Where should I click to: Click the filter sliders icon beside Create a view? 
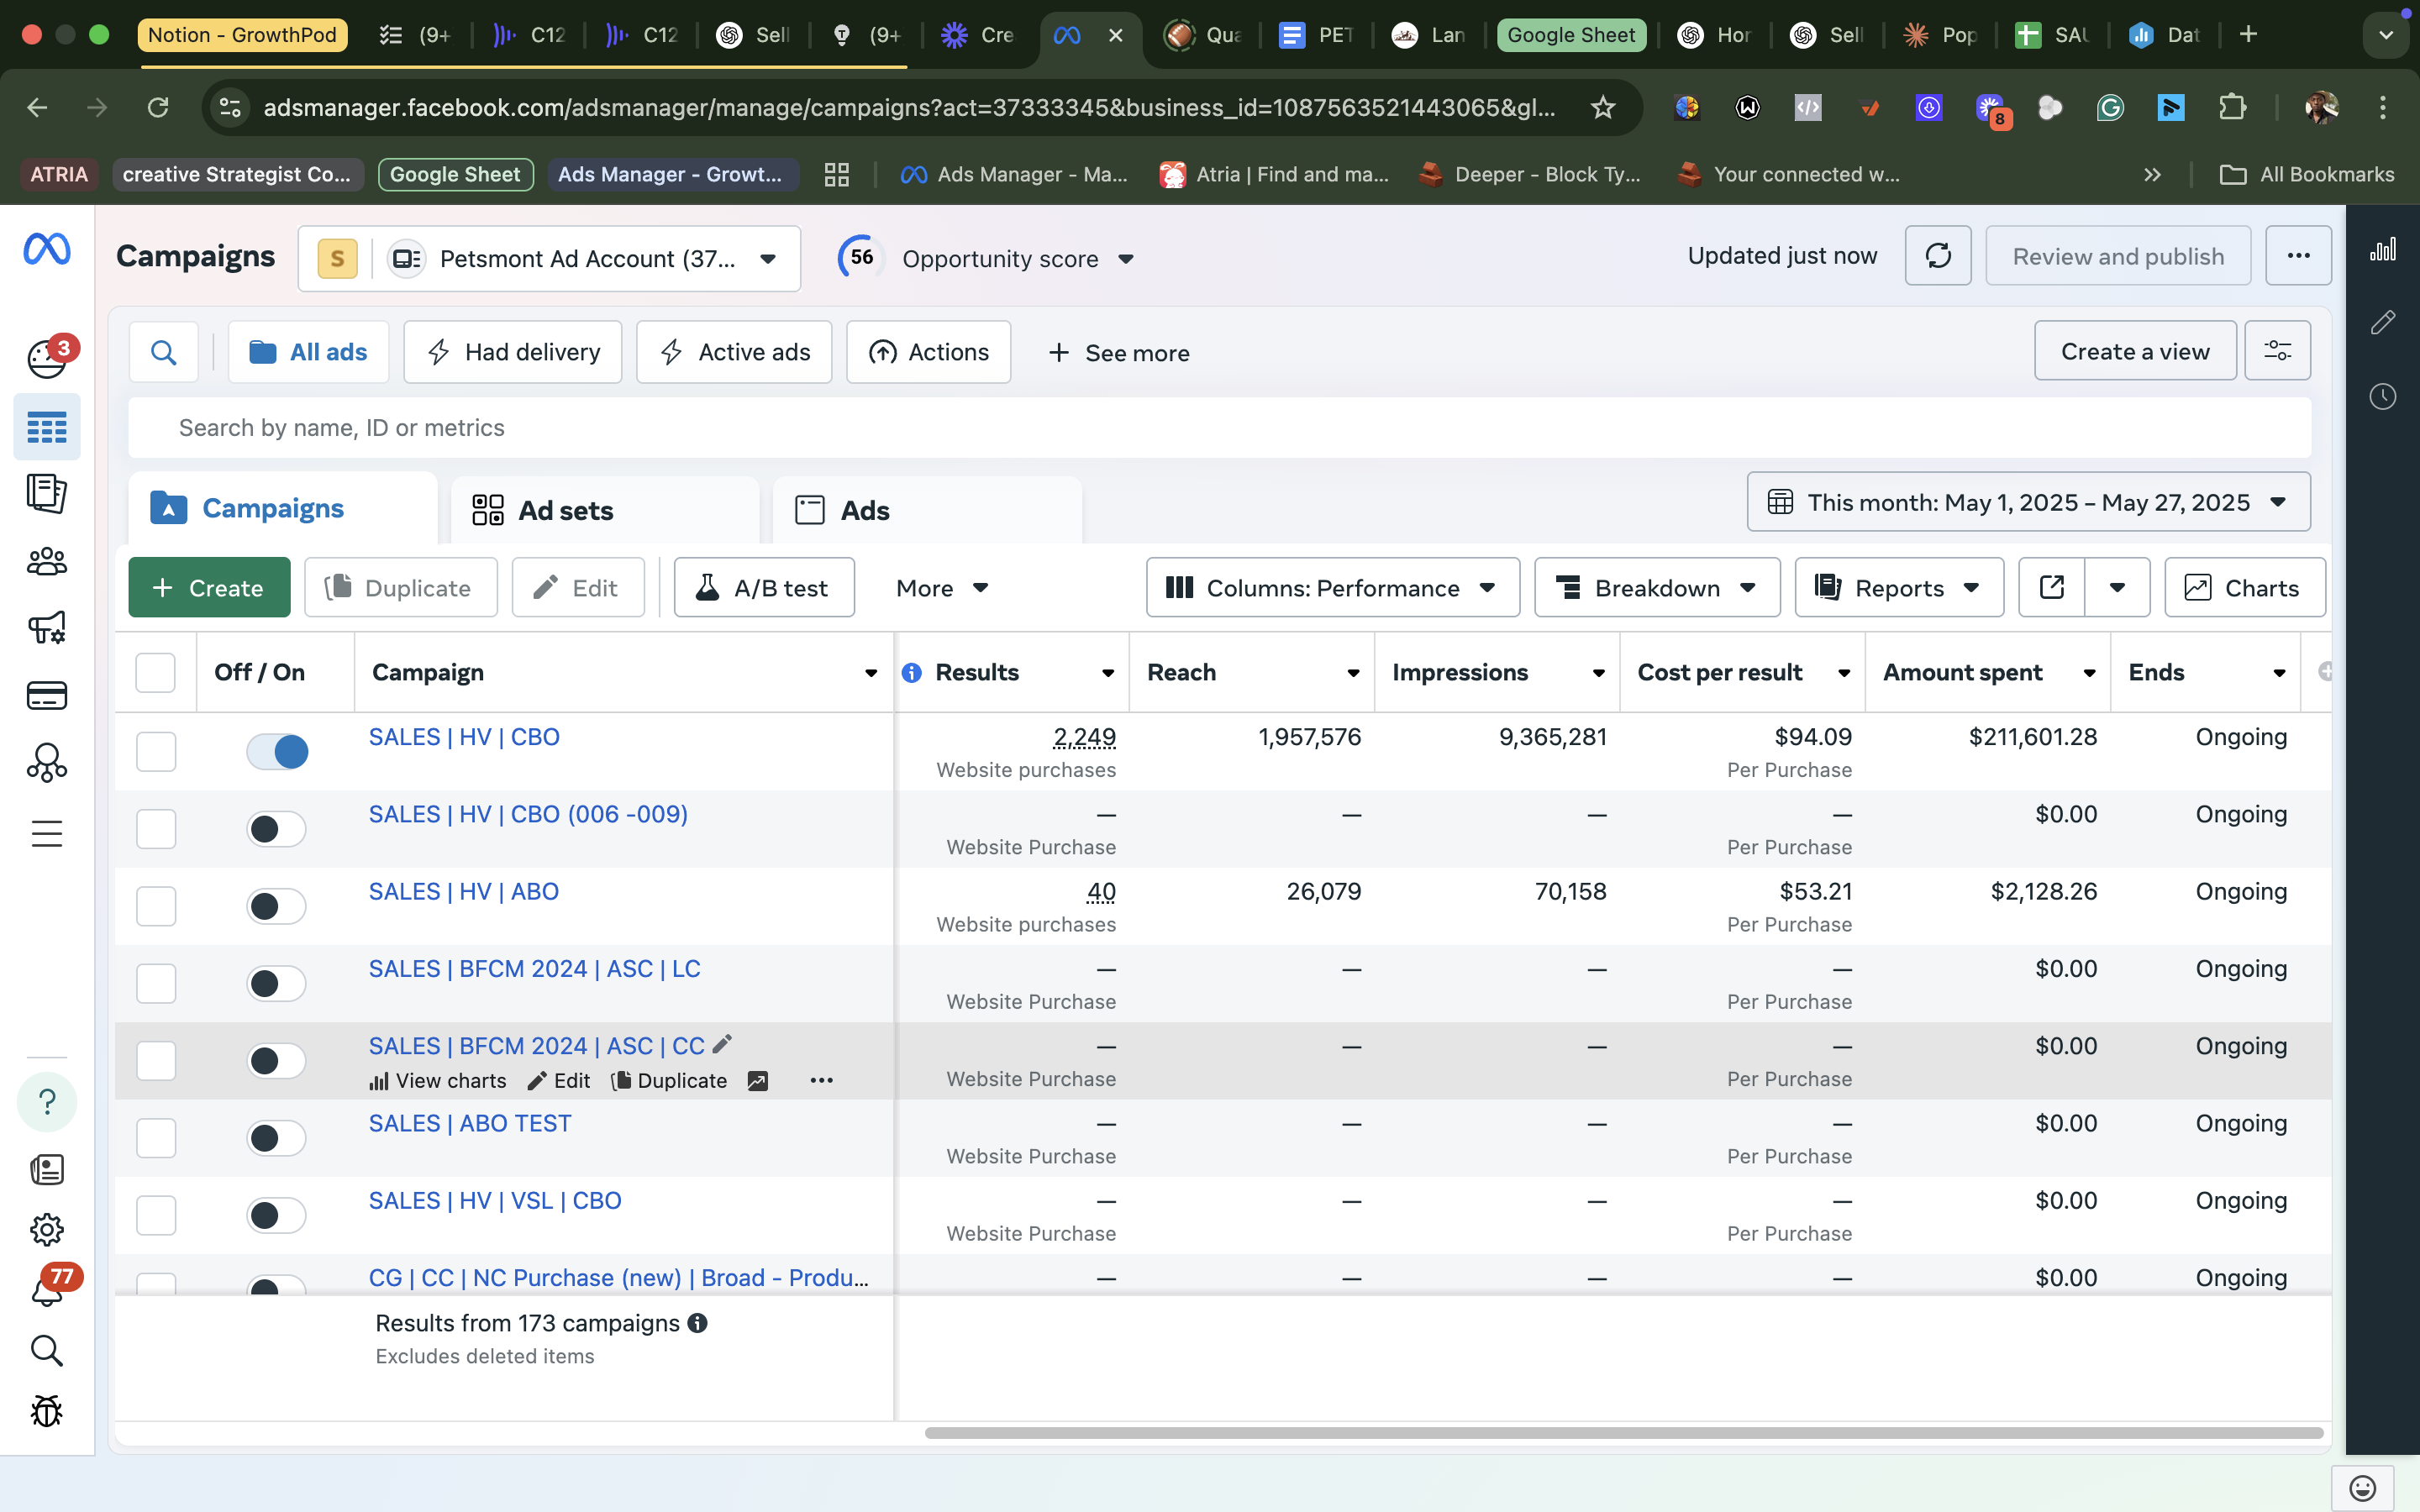click(2277, 351)
